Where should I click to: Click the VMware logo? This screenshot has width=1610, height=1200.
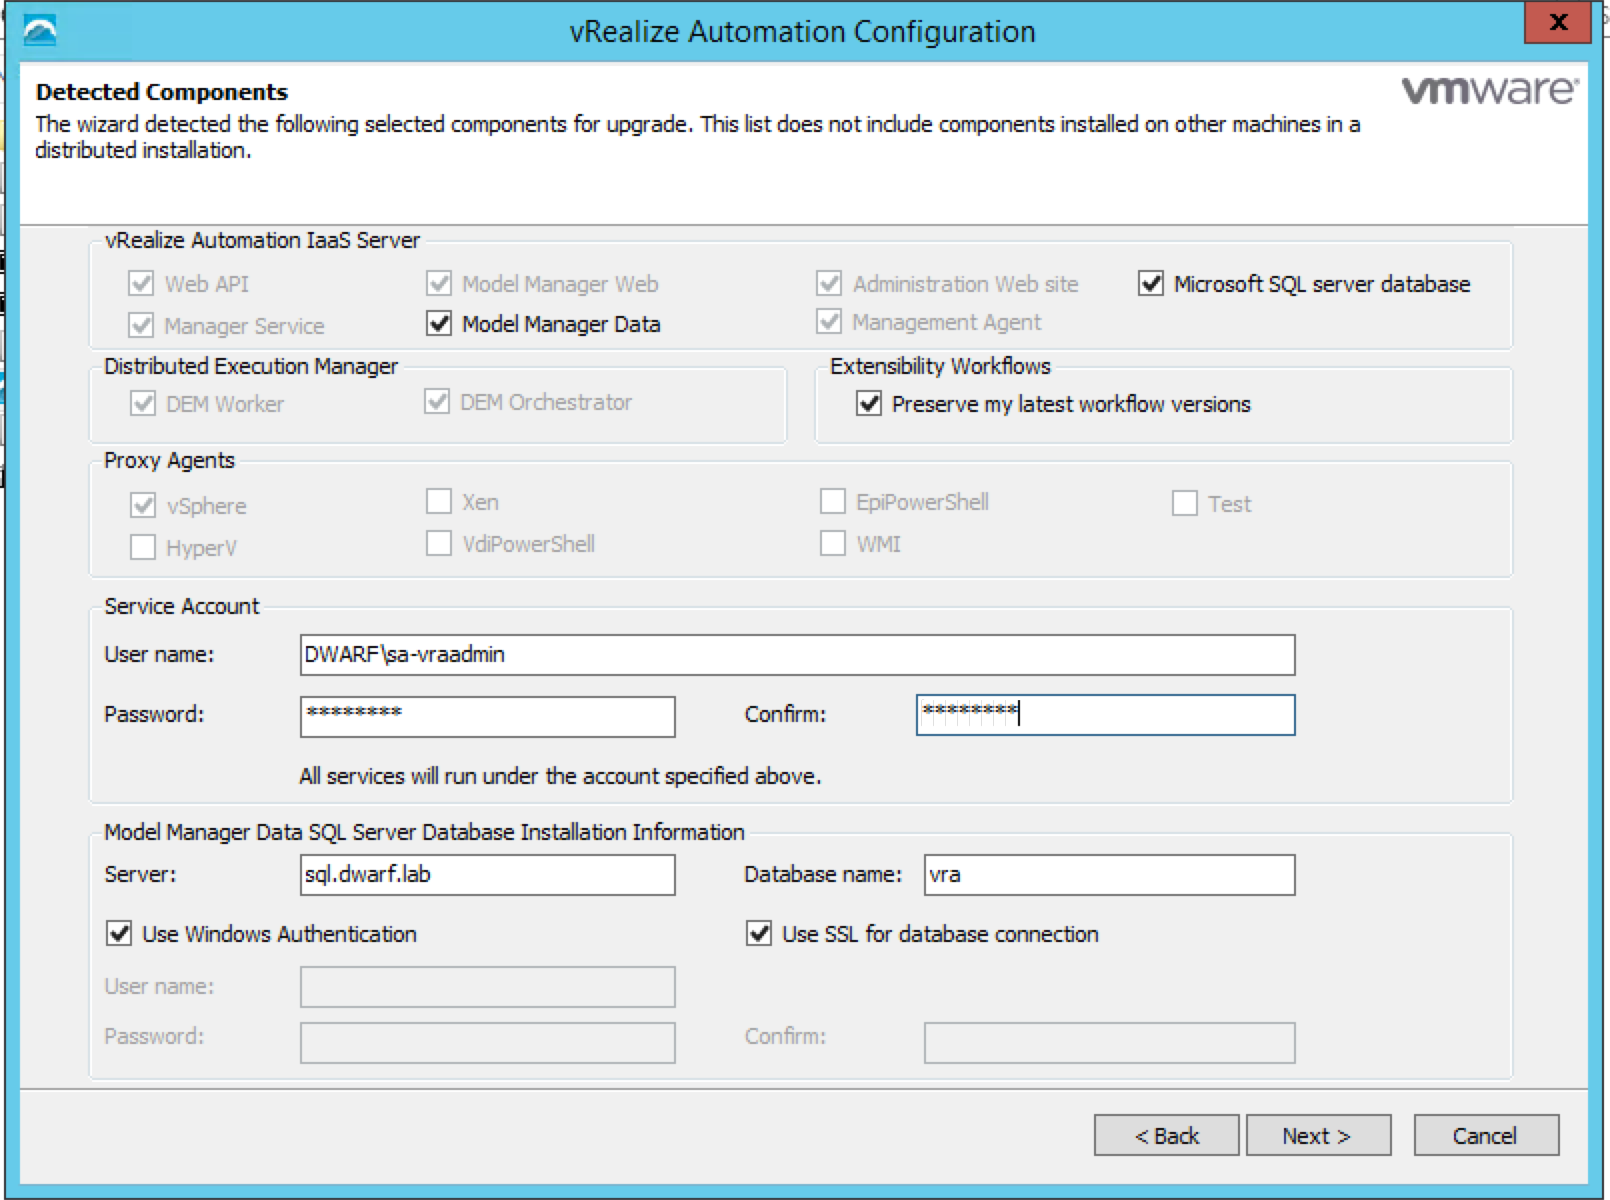coord(1490,90)
